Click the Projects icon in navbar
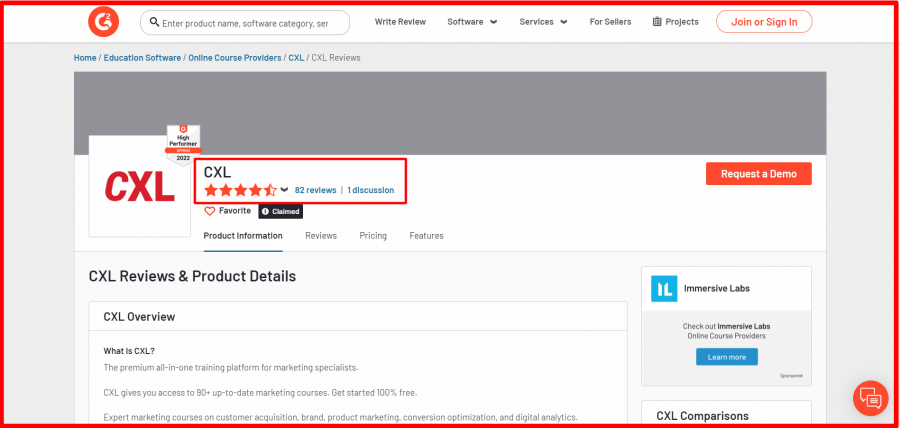This screenshot has width=900, height=428. (x=657, y=22)
